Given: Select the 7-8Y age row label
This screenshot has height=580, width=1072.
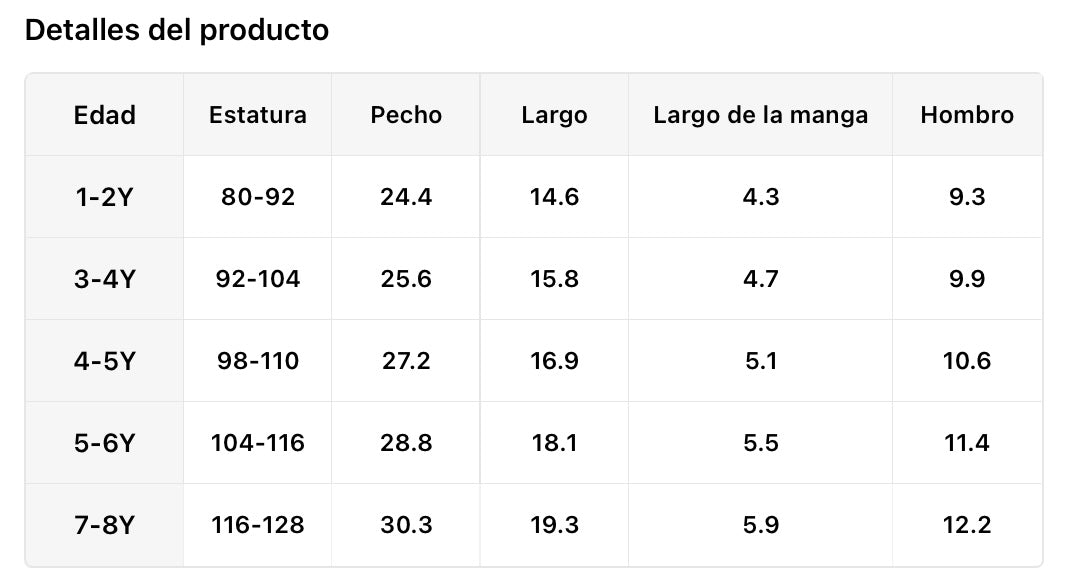Looking at the screenshot, I should pyautogui.click(x=104, y=525).
